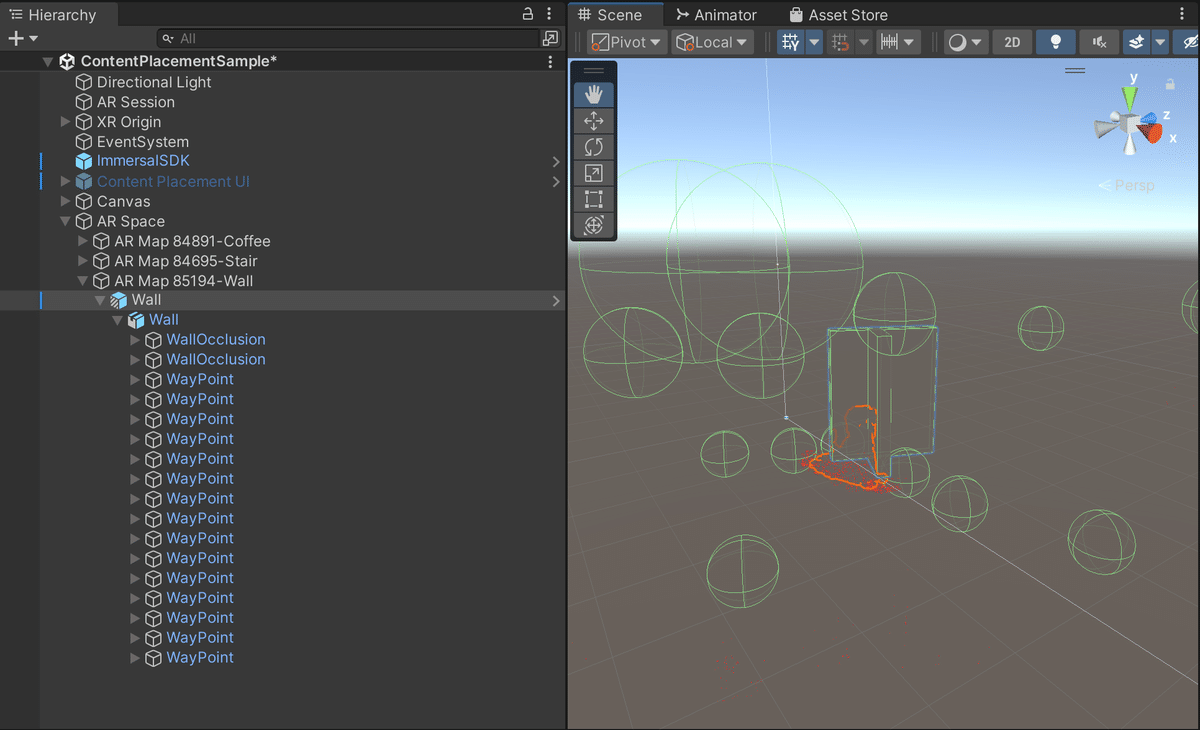The height and width of the screenshot is (730, 1200).
Task: Select the Hand view tool
Action: click(593, 95)
